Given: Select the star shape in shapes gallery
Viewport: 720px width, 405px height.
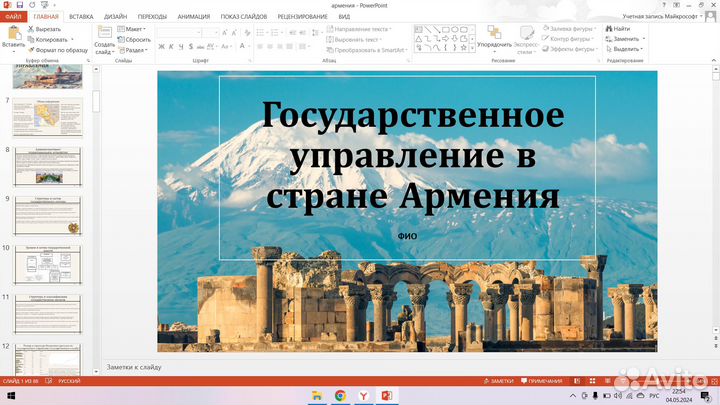Looking at the screenshot, I should tap(464, 47).
